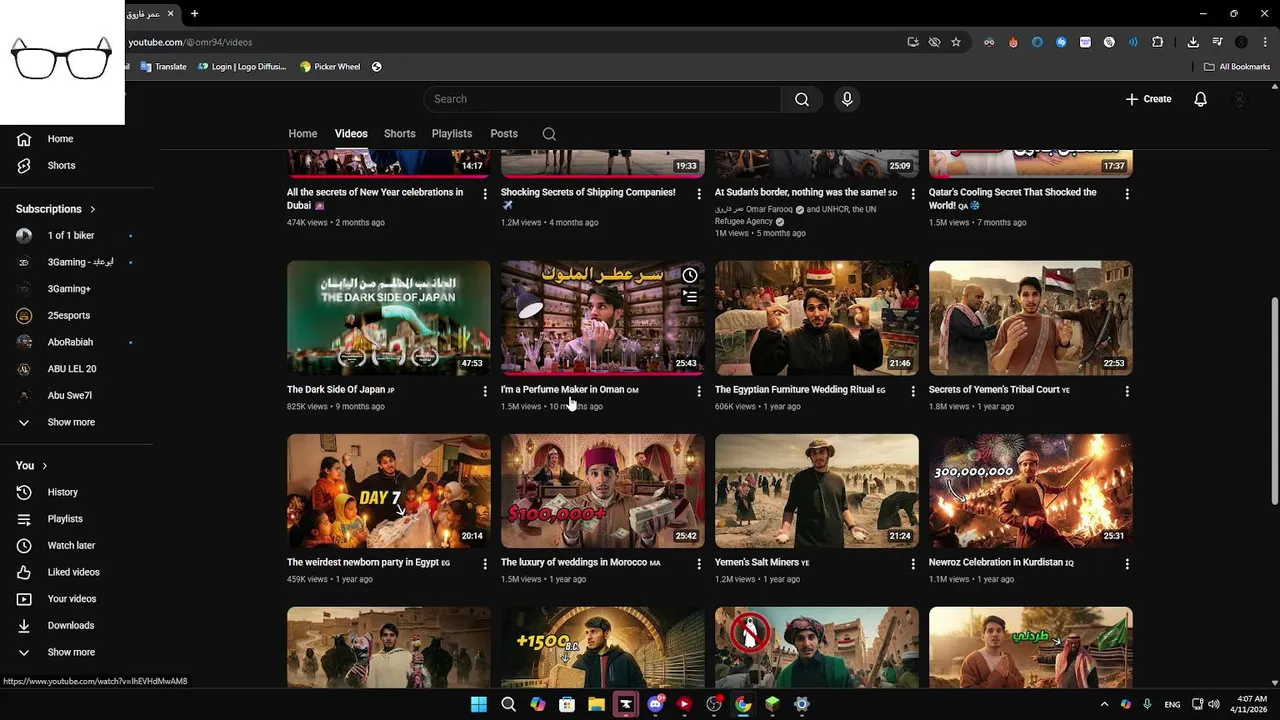
Task: Open options for Yemen's Salt Miners
Action: point(913,564)
